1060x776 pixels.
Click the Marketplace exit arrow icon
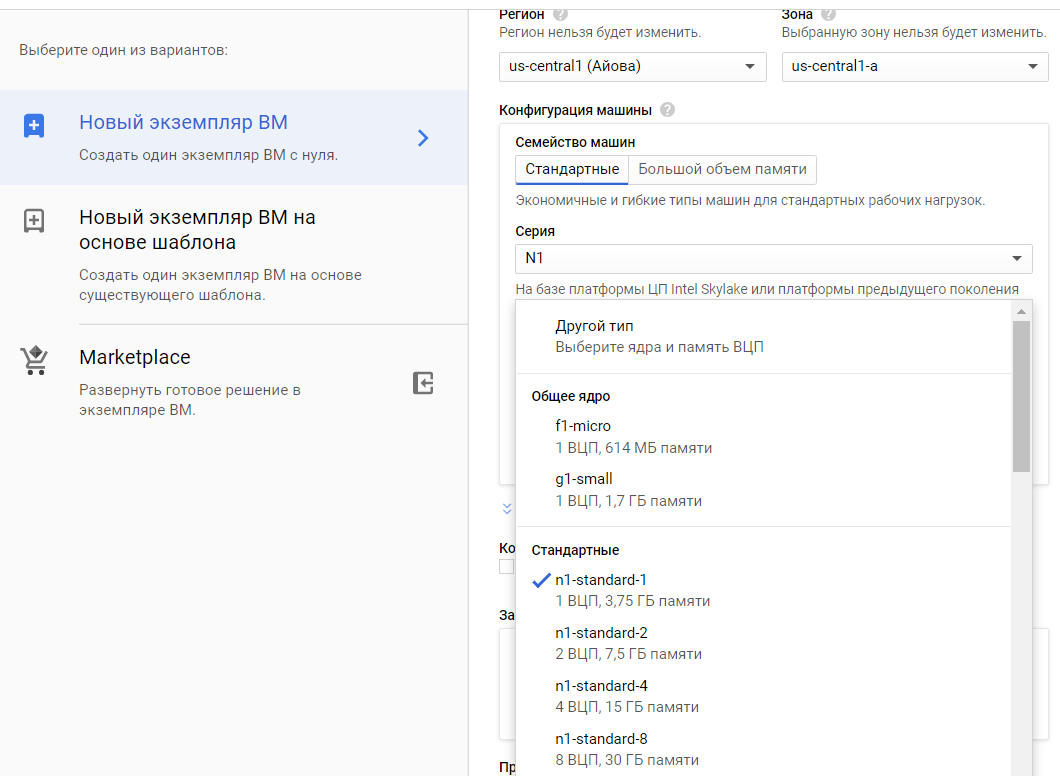[x=423, y=383]
